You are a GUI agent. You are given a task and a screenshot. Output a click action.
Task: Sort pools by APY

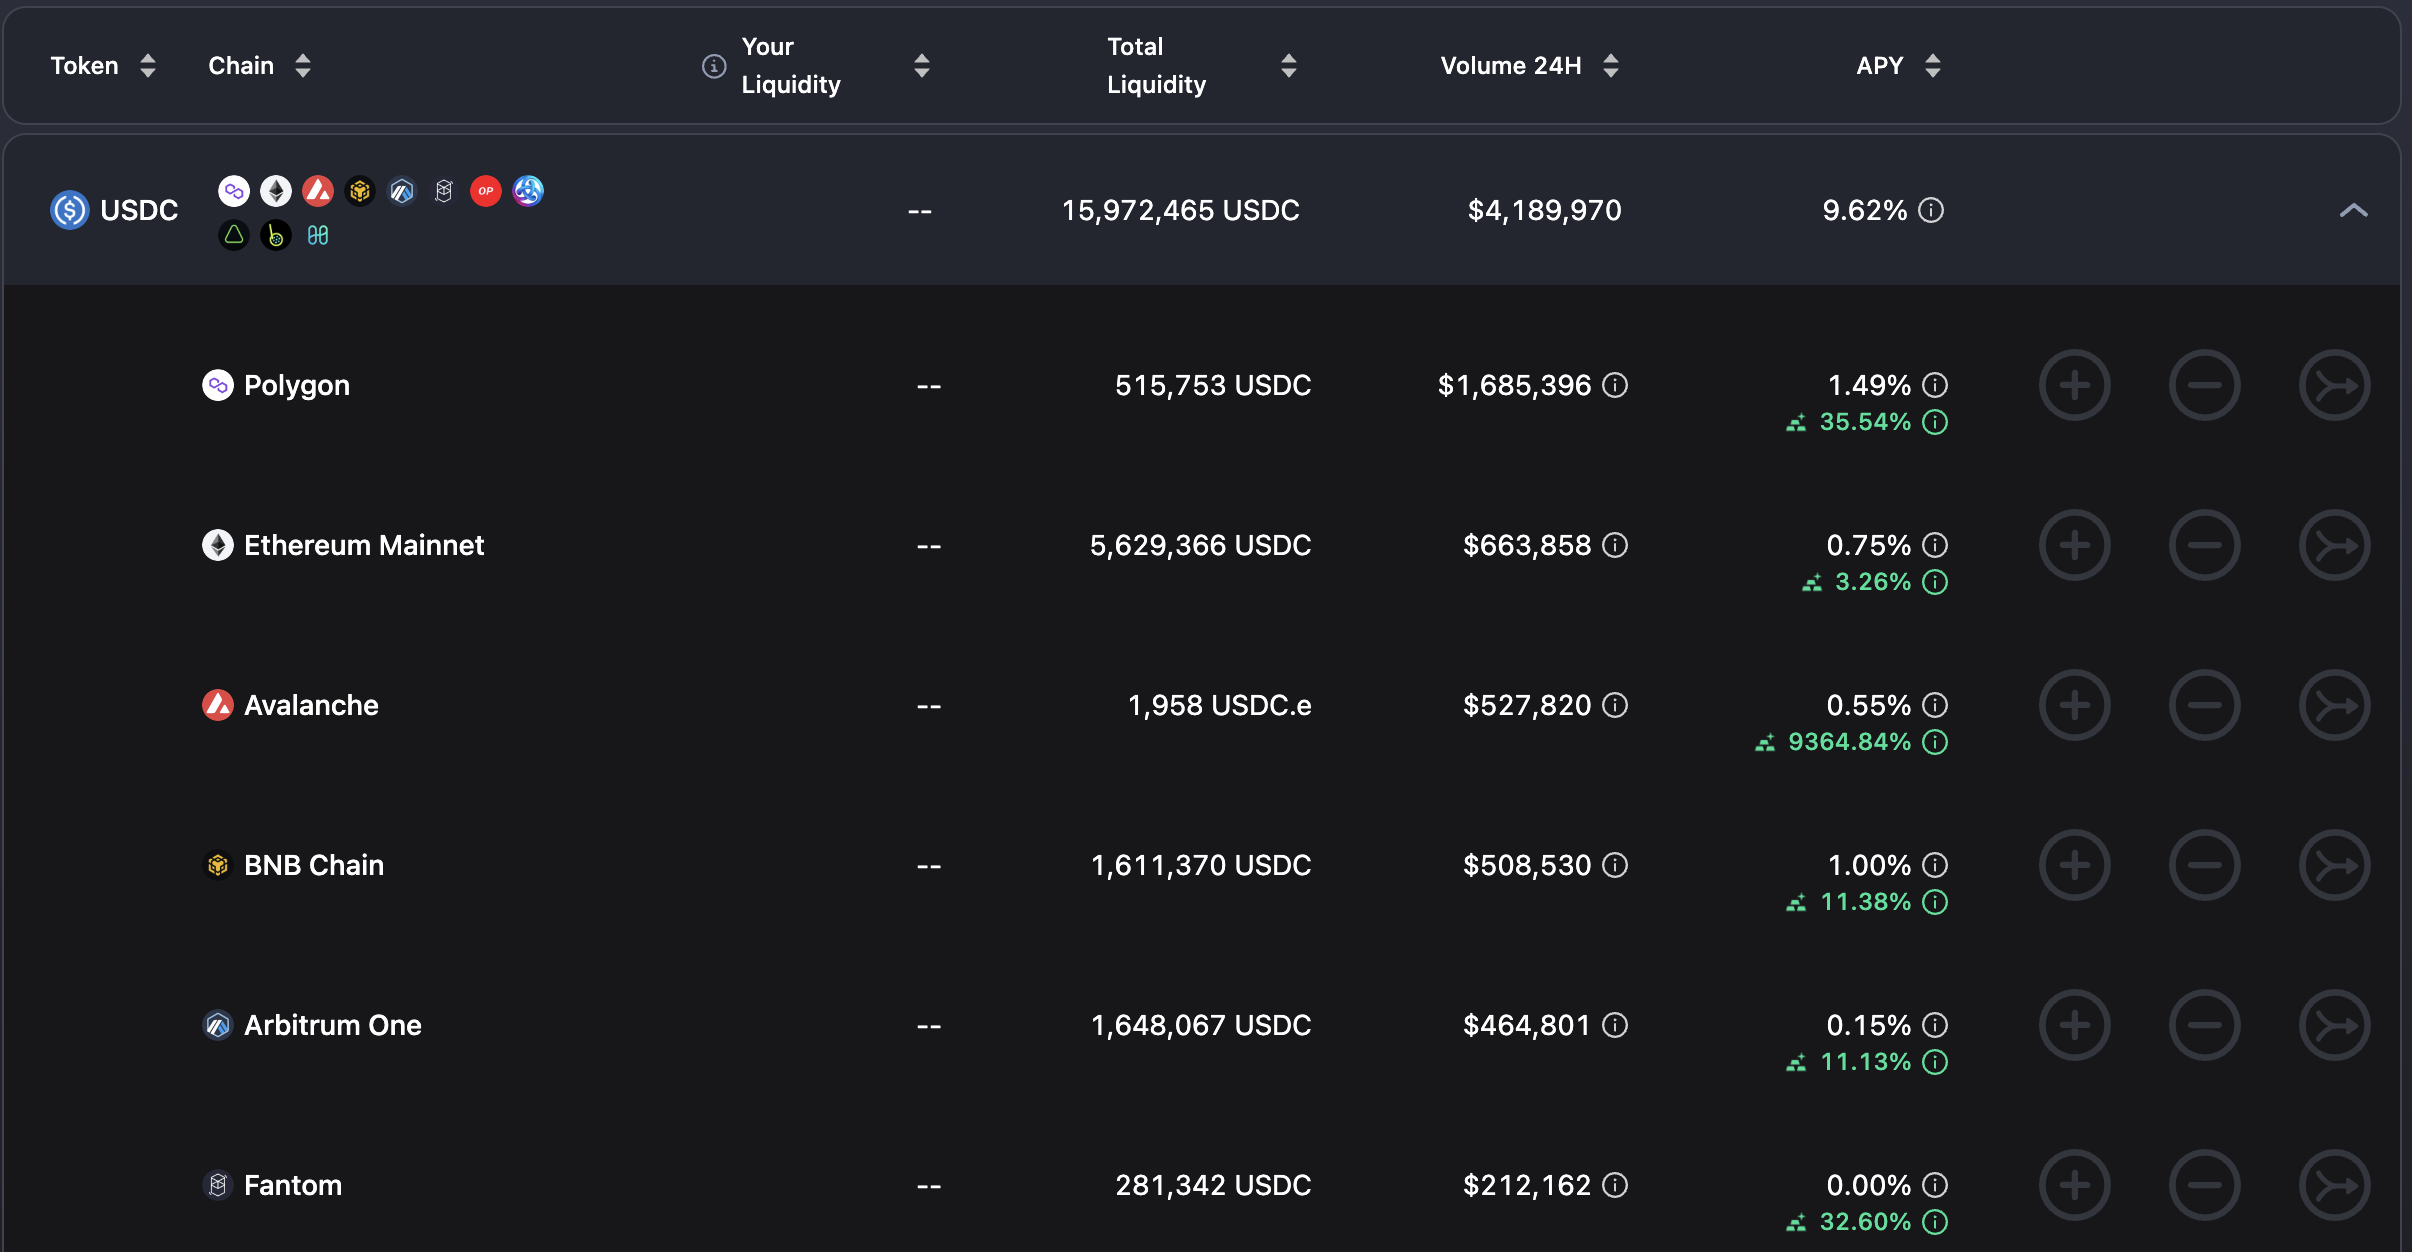click(x=1933, y=66)
